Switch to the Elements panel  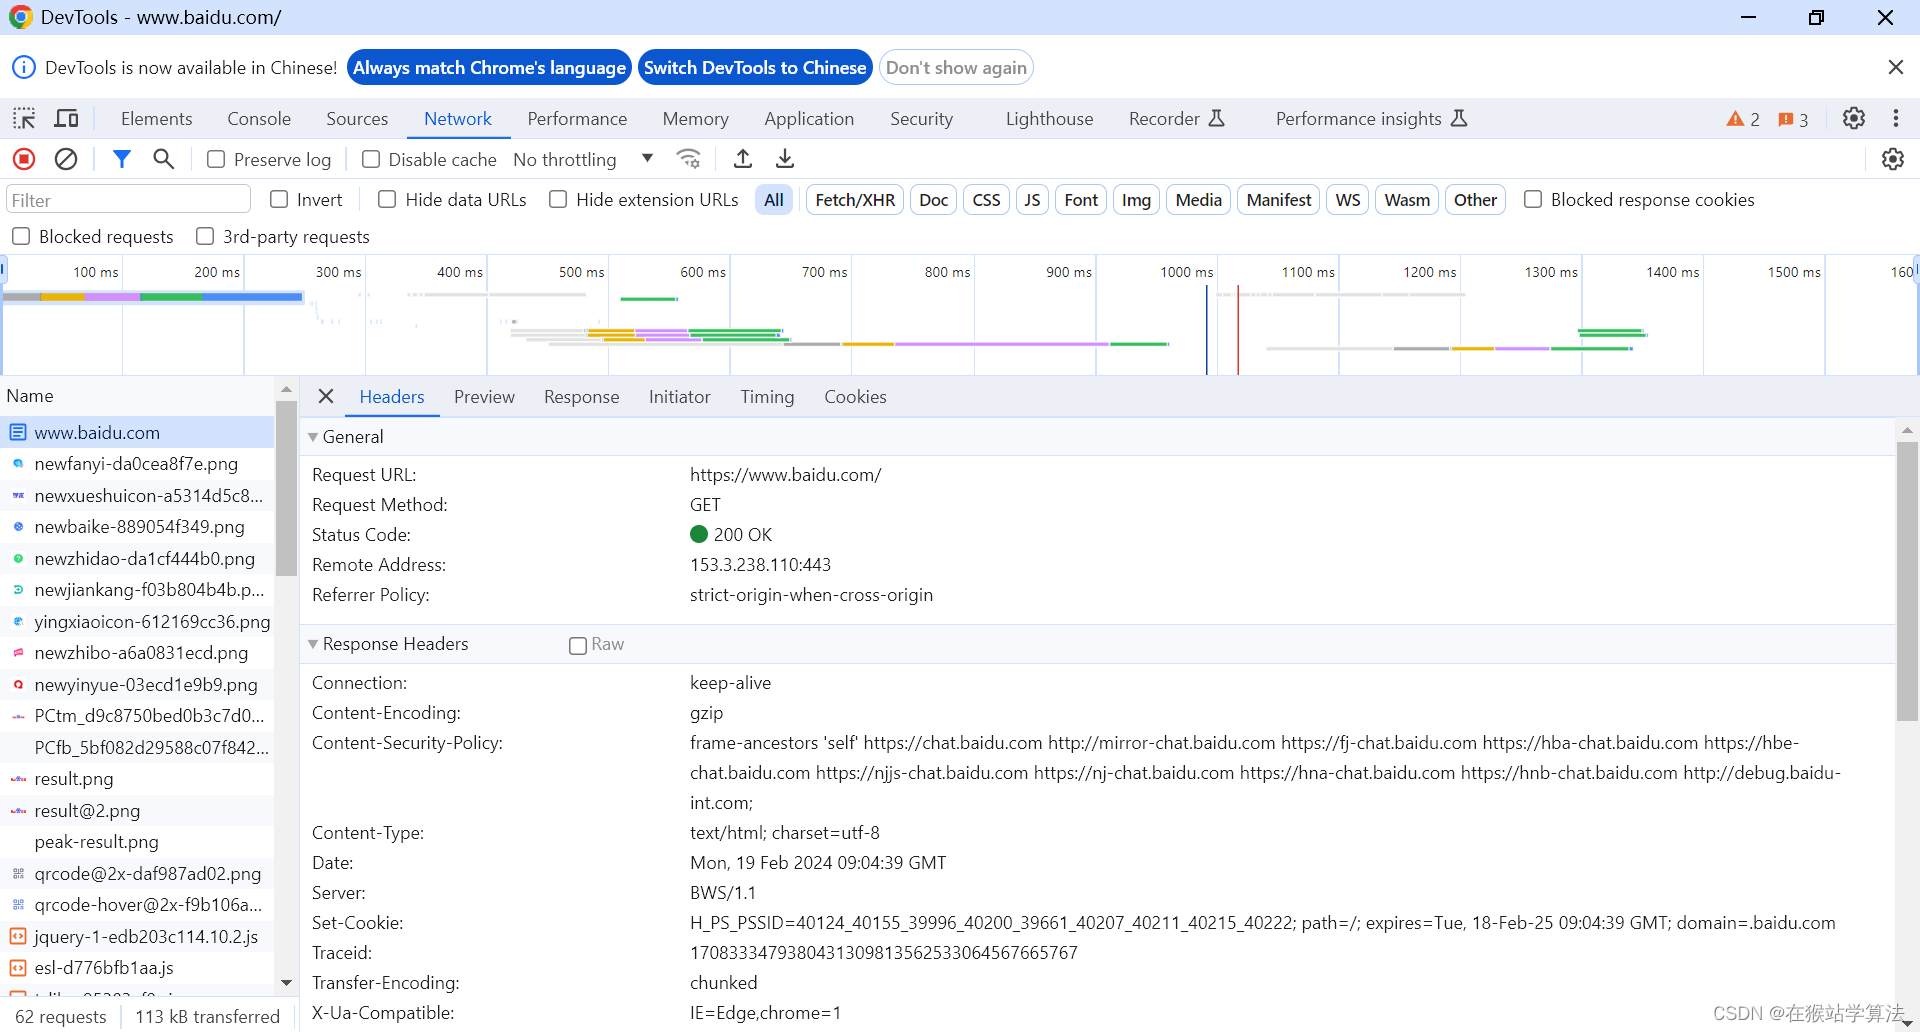tap(157, 119)
